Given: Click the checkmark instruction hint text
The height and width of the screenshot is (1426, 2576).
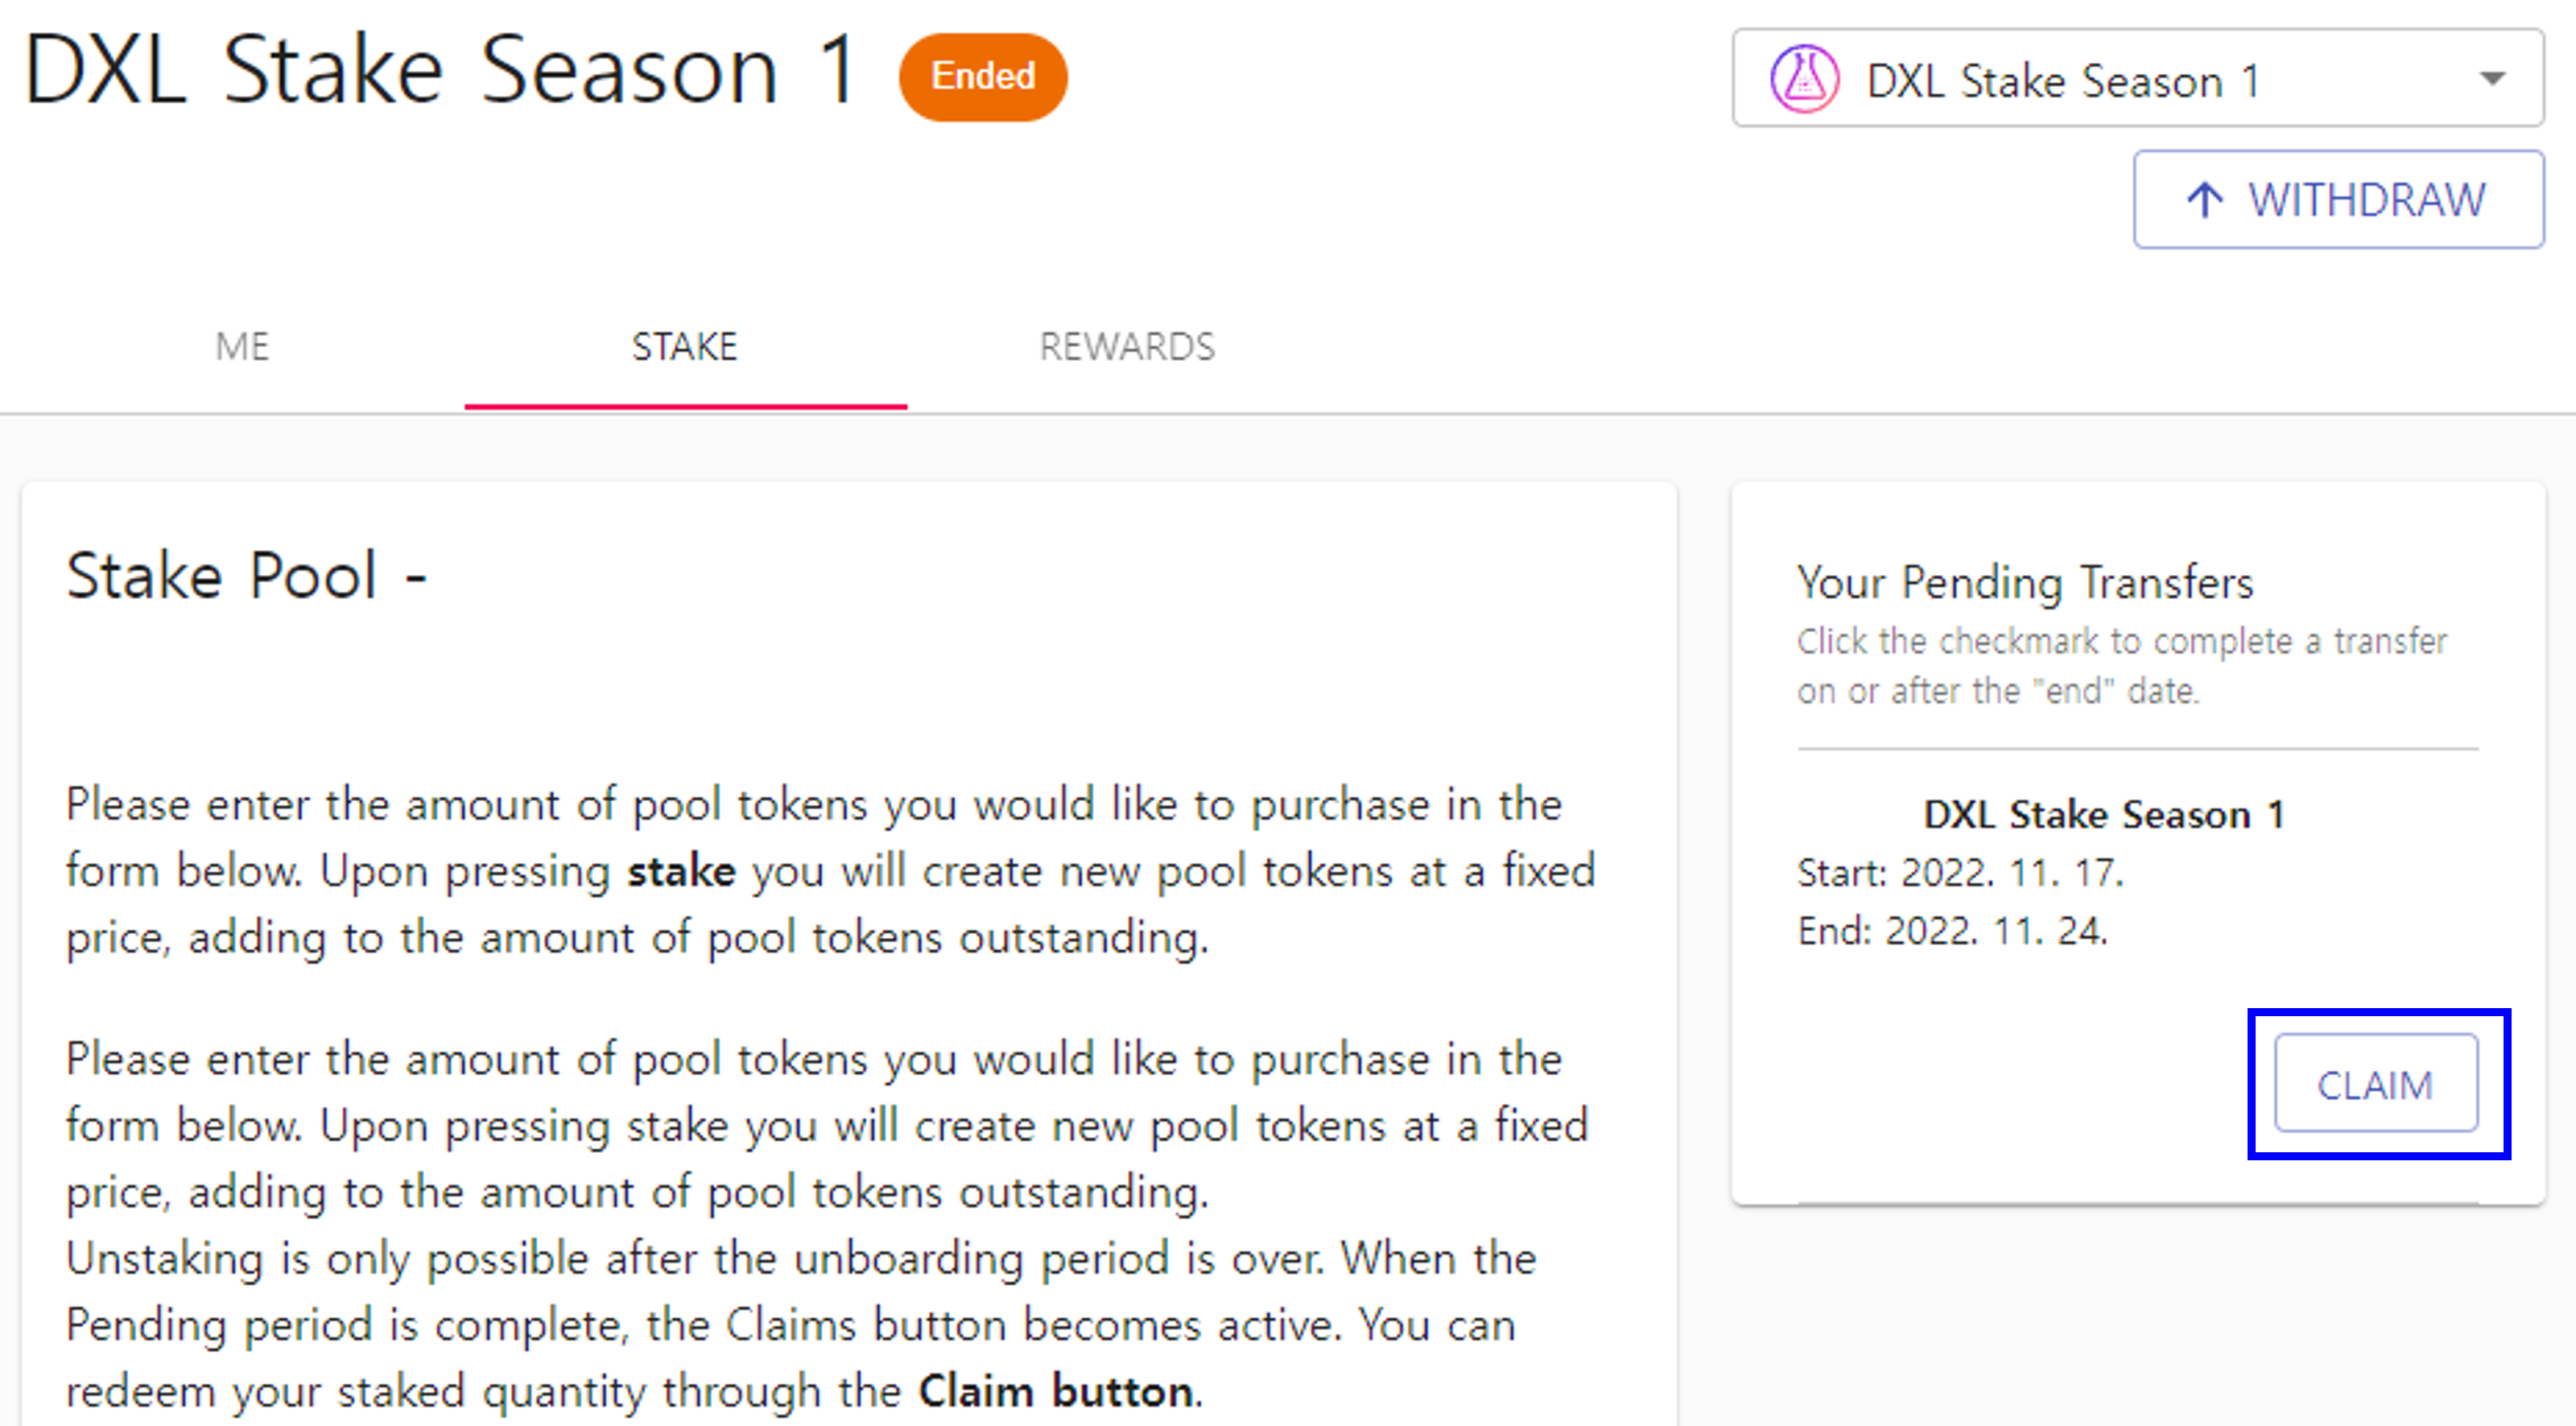Looking at the screenshot, I should 2121,665.
